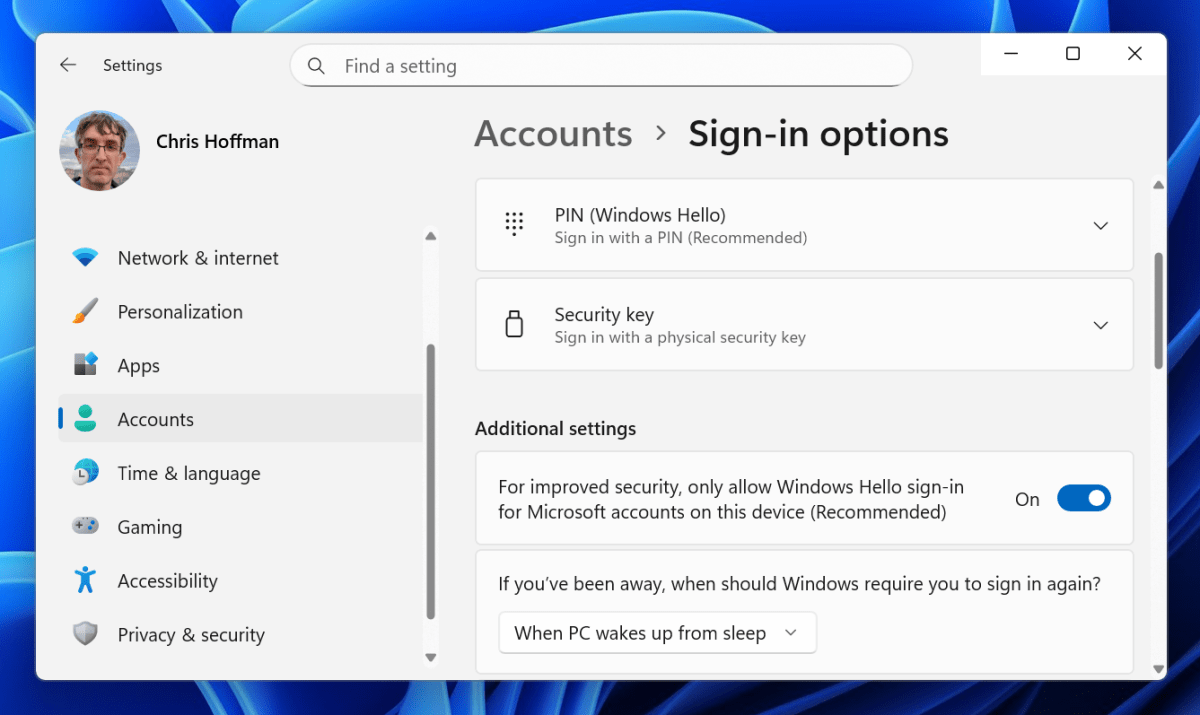The width and height of the screenshot is (1200, 715).
Task: Click the Accounts breadcrumb link
Action: click(x=553, y=133)
